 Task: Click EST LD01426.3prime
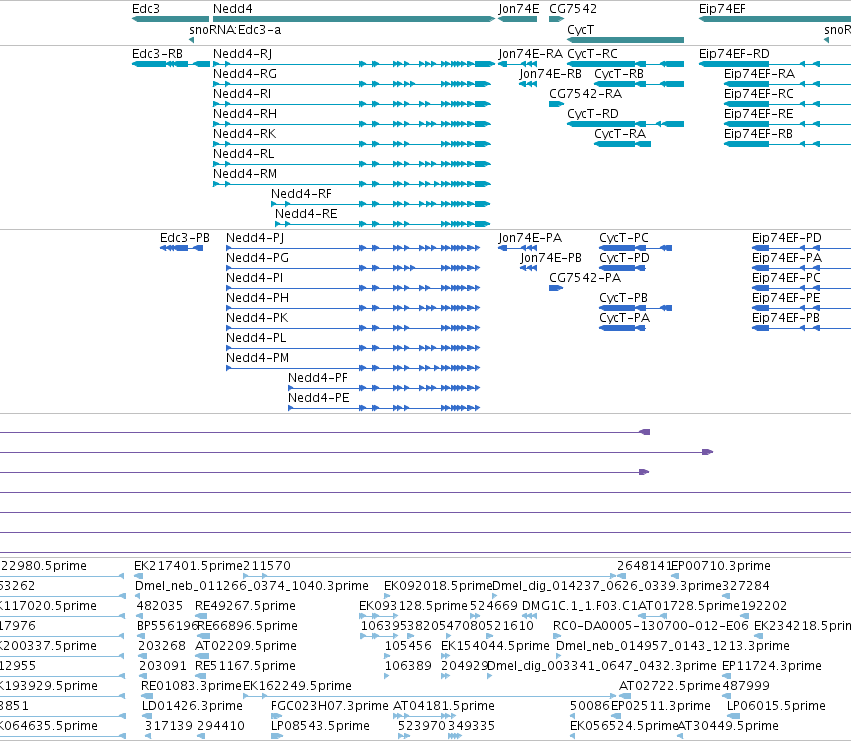(192, 706)
